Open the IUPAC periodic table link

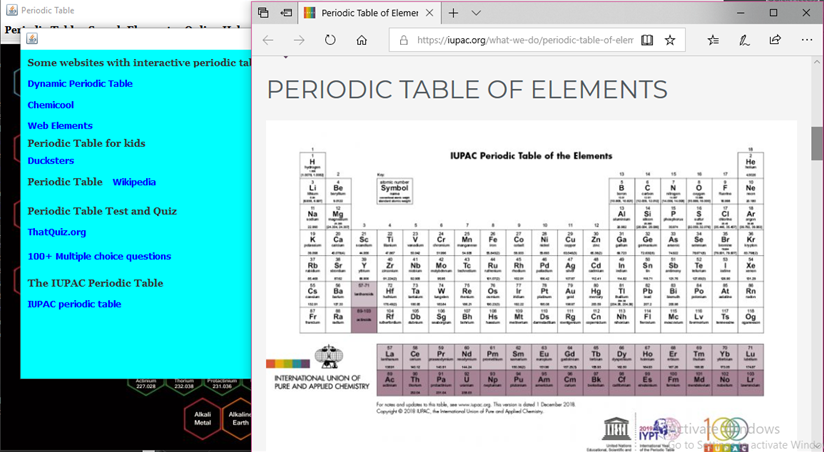click(x=74, y=304)
